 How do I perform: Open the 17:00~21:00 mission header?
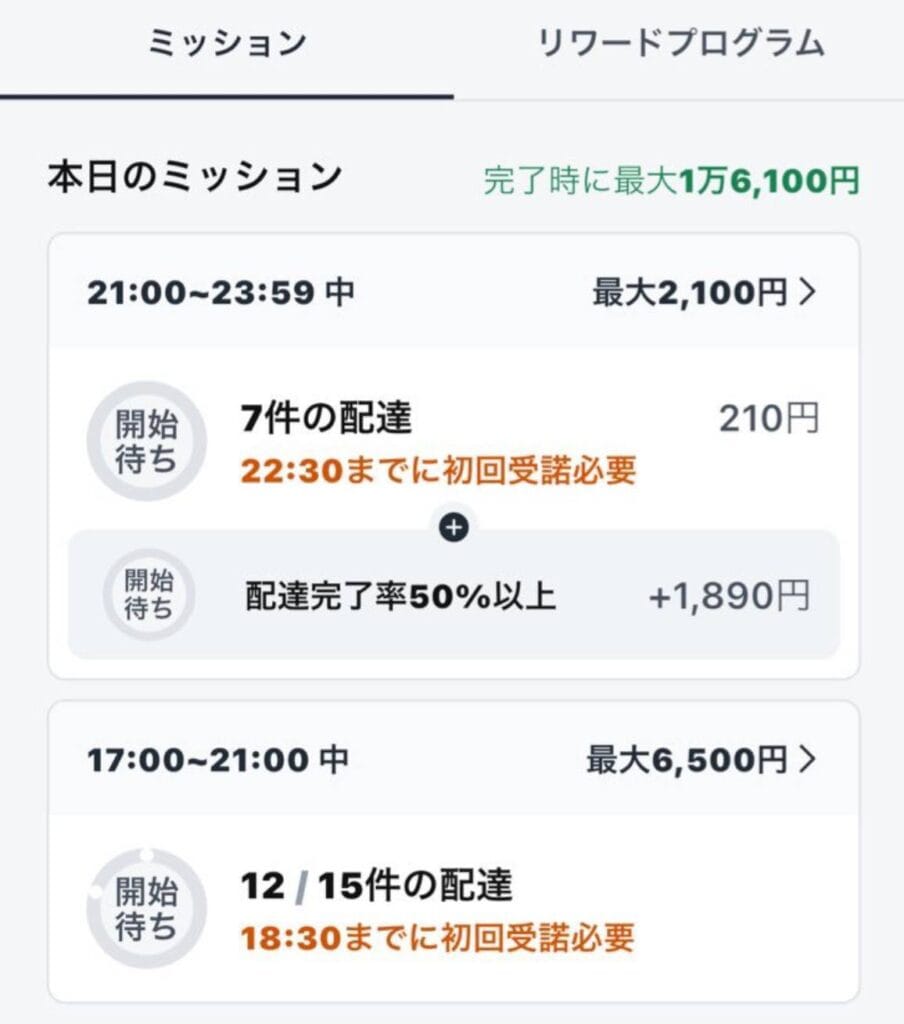pos(217,760)
